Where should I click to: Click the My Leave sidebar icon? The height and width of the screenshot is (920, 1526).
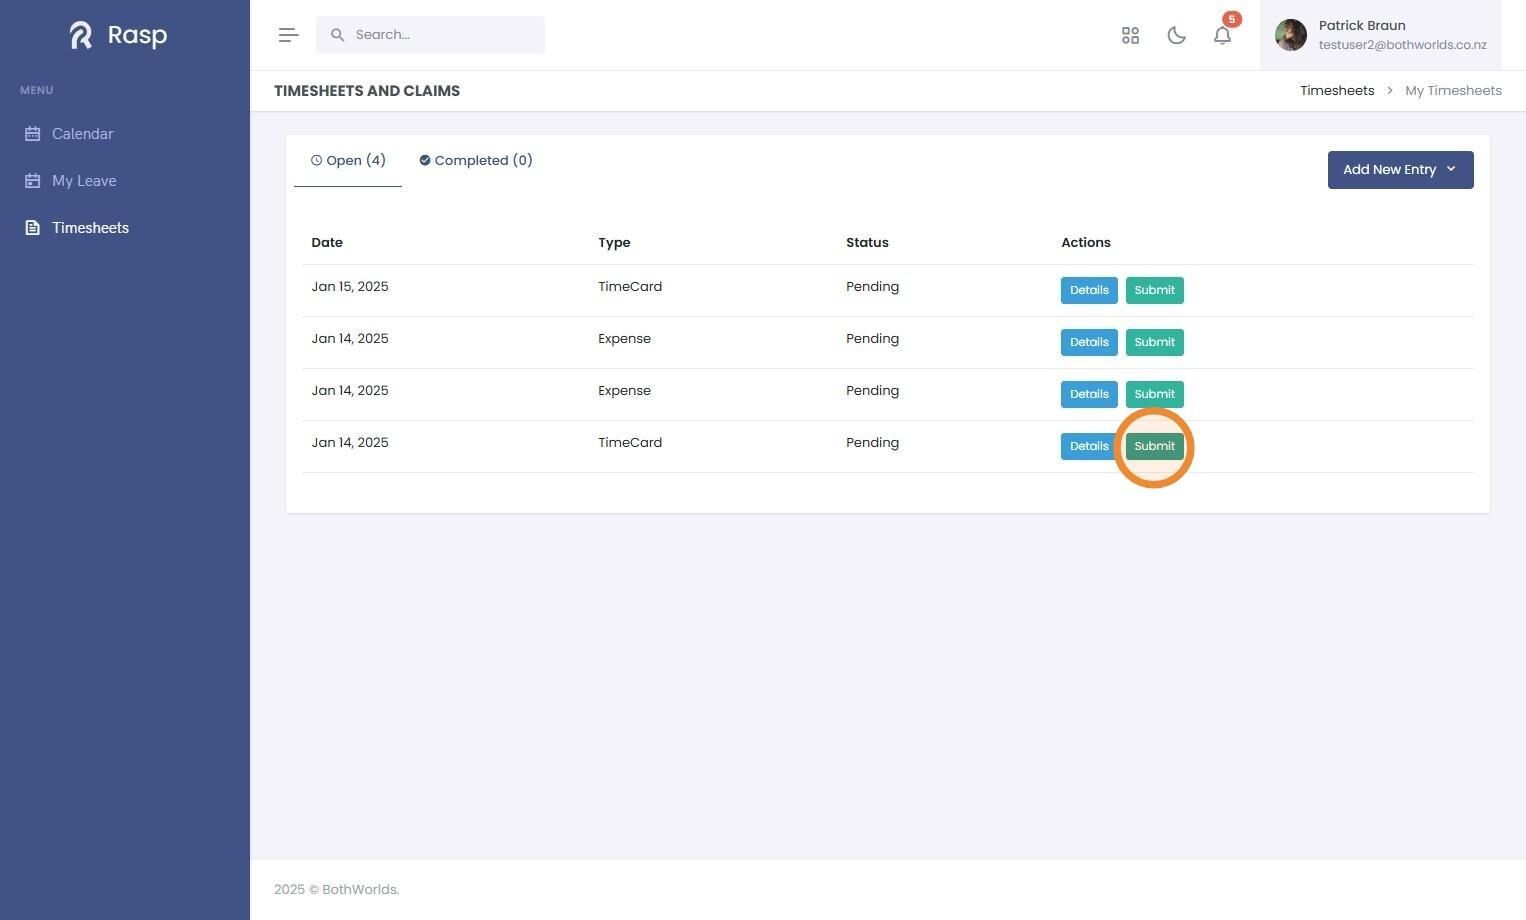[x=33, y=181]
